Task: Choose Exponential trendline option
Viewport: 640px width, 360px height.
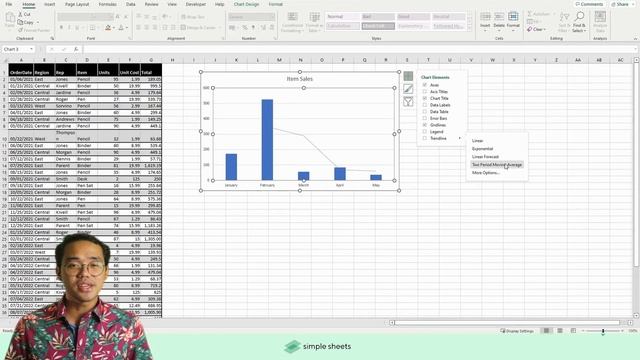Action: pos(482,149)
